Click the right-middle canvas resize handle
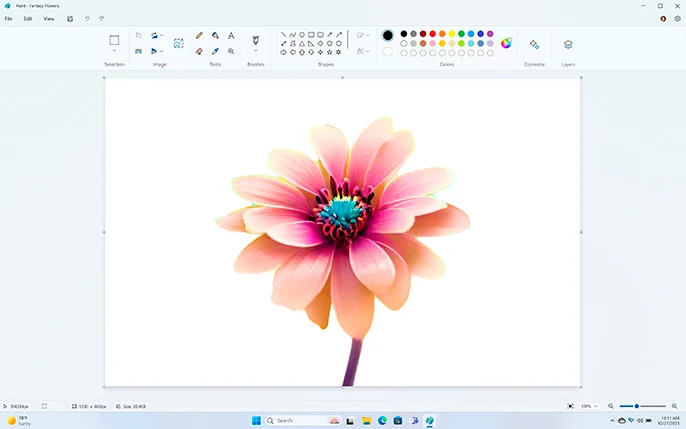 coord(581,232)
